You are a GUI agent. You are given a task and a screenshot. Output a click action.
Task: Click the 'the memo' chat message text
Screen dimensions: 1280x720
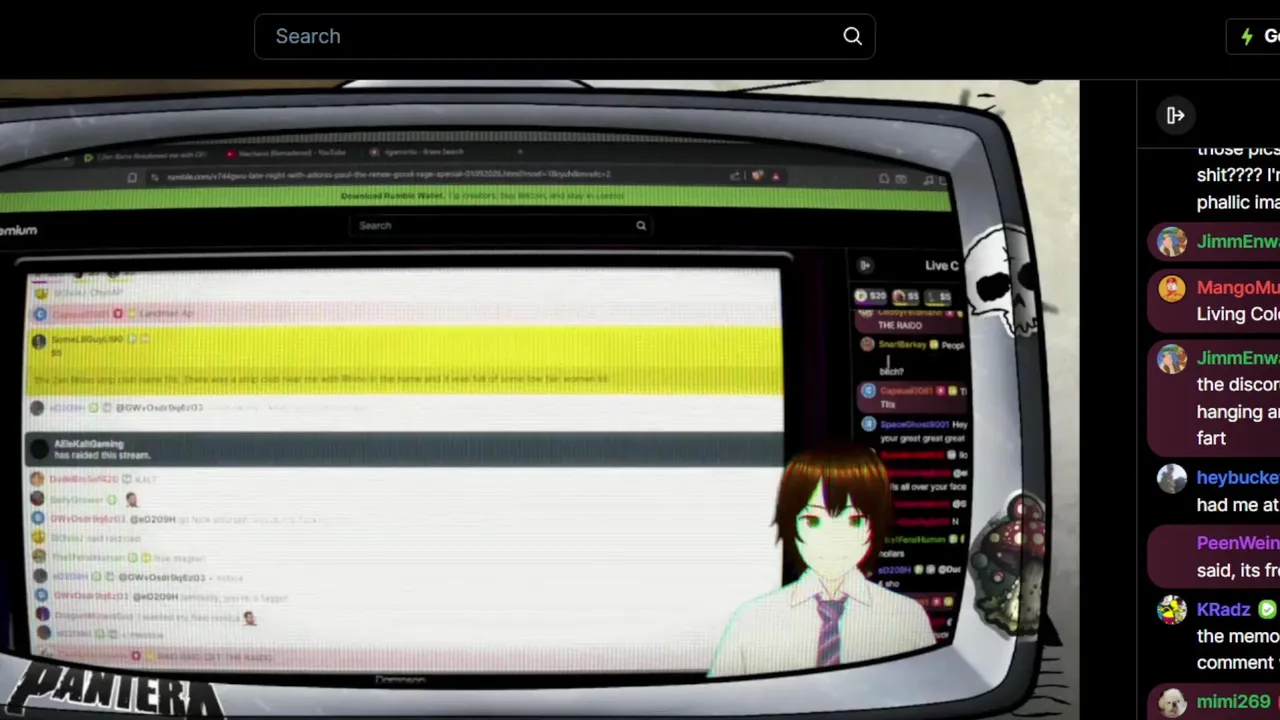(x=1238, y=636)
